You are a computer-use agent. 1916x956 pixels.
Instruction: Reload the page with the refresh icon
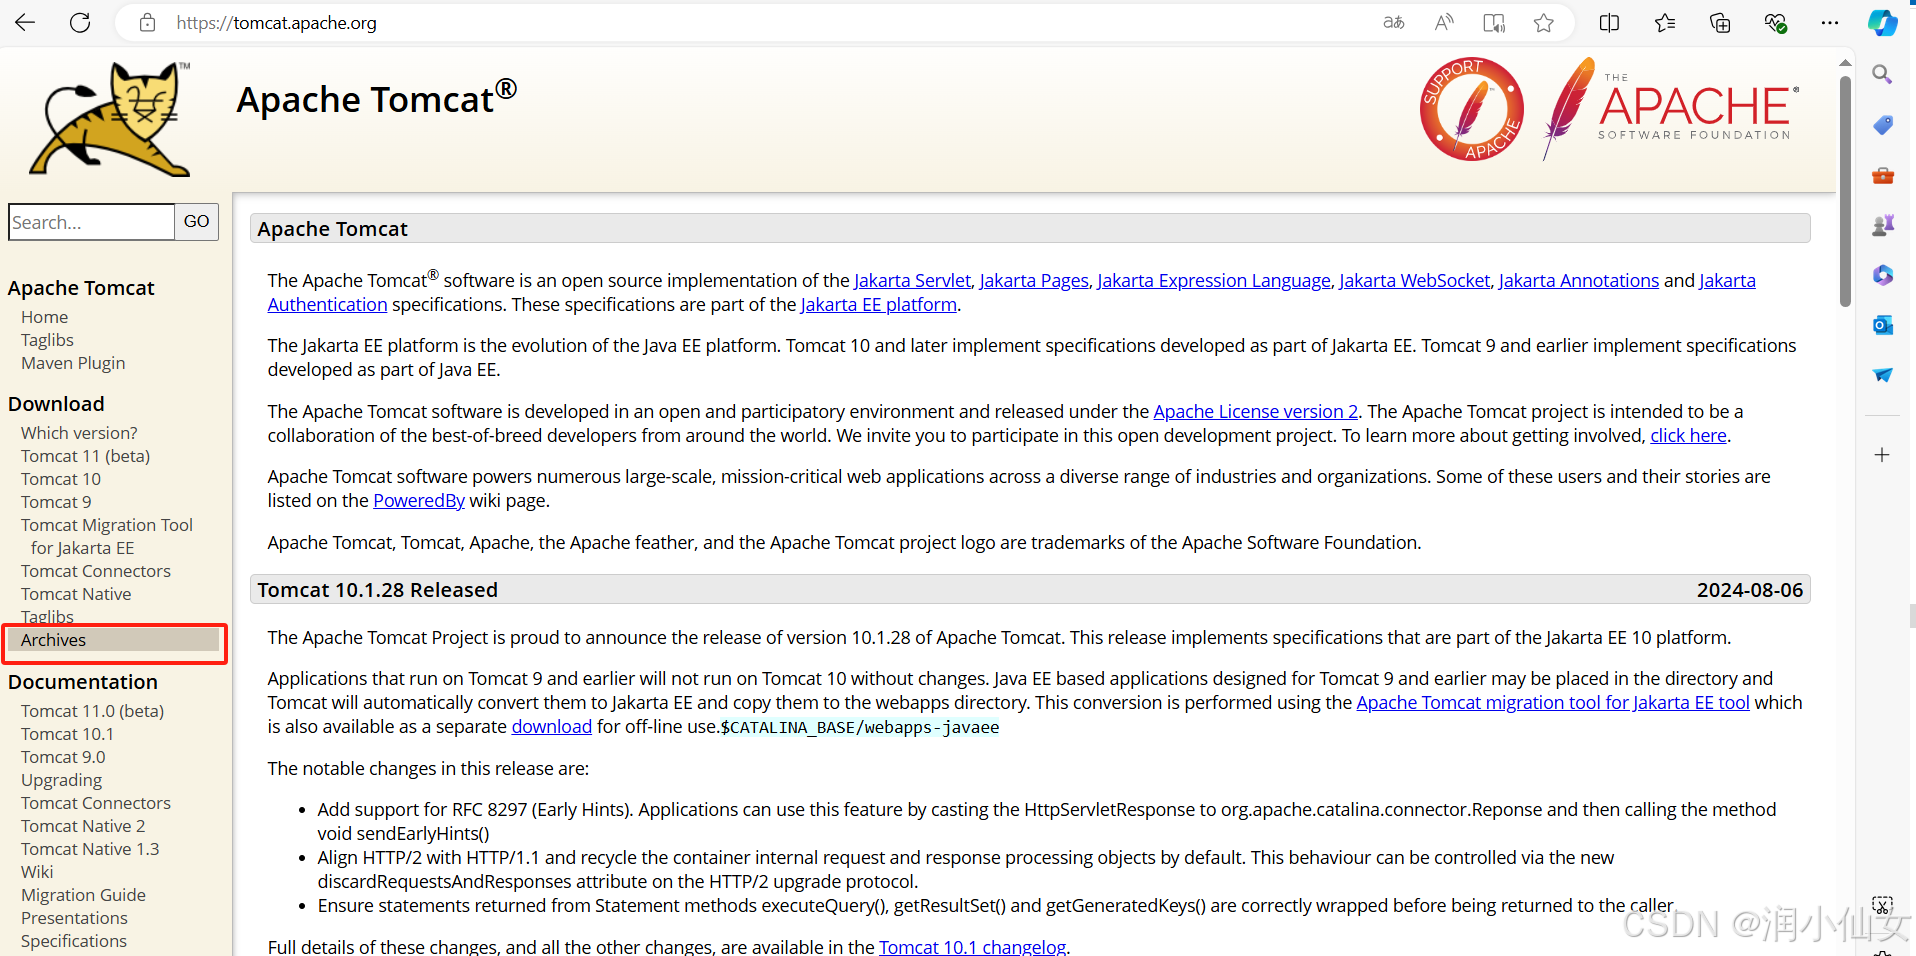tap(80, 22)
